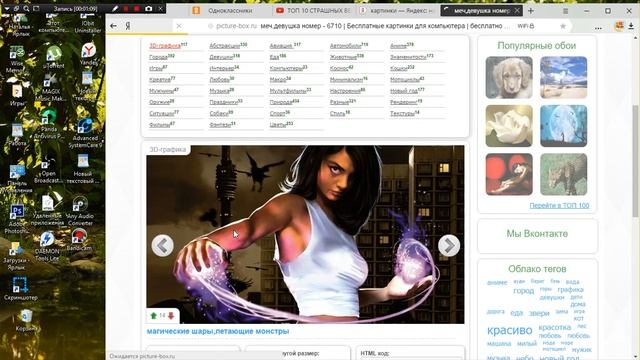Open MAGIX Music Maker desktop icon

point(51,87)
